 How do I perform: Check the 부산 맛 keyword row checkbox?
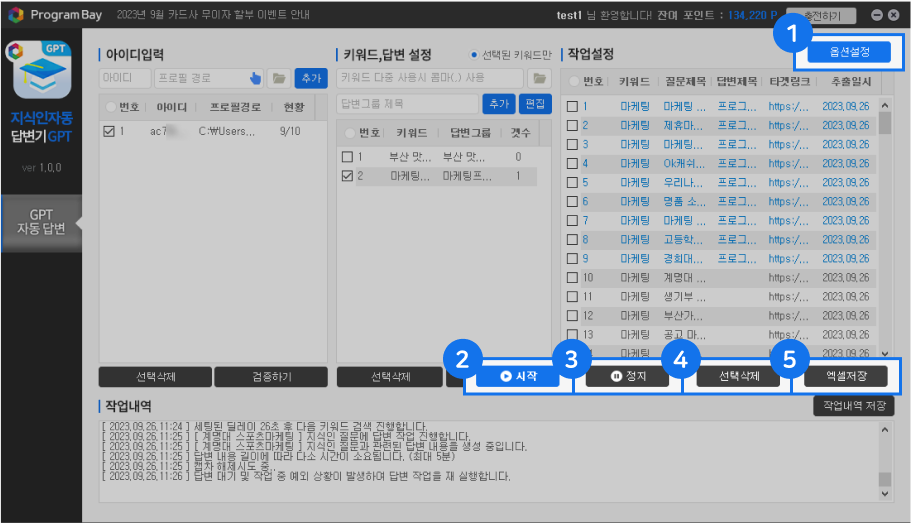pyautogui.click(x=347, y=157)
